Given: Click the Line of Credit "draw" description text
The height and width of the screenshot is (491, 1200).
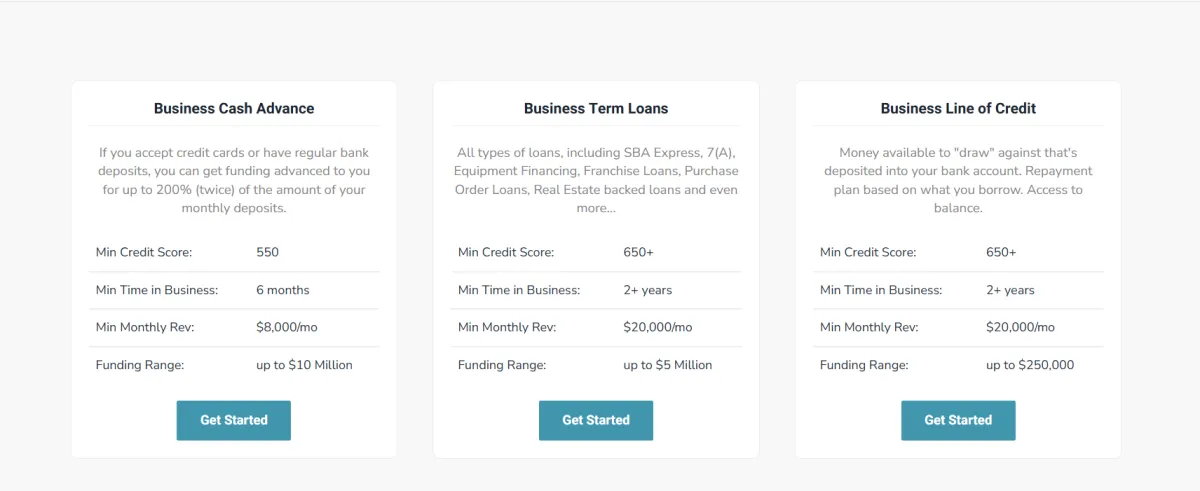Looking at the screenshot, I should coord(958,180).
